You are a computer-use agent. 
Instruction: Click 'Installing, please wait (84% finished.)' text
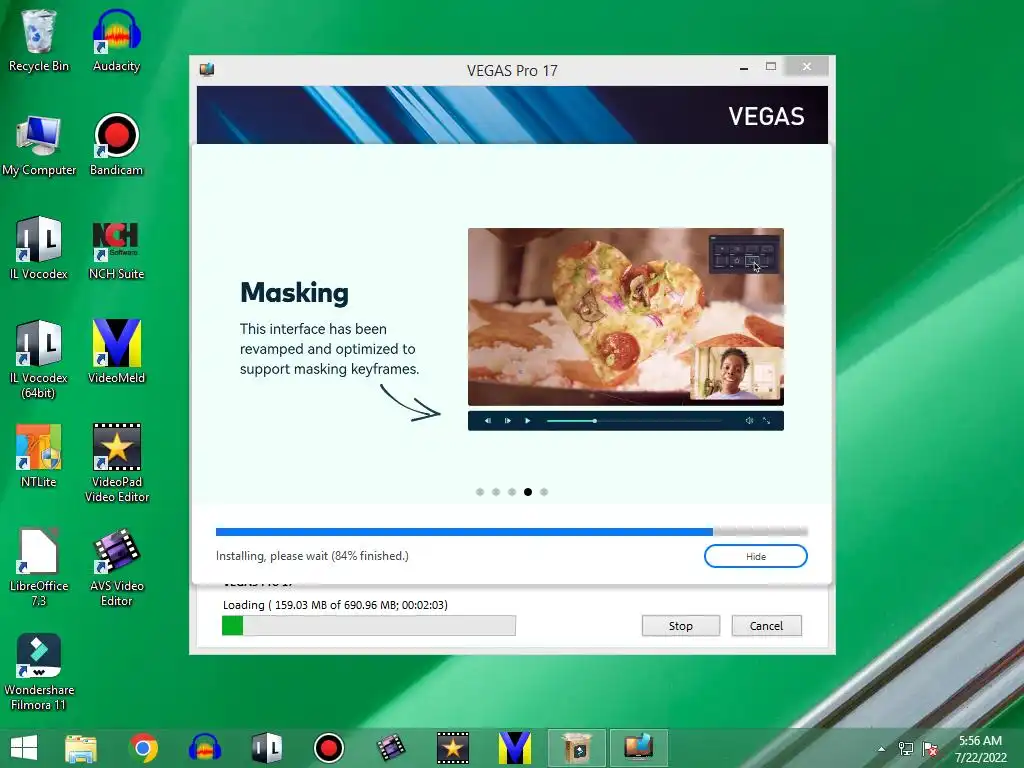[312, 556]
